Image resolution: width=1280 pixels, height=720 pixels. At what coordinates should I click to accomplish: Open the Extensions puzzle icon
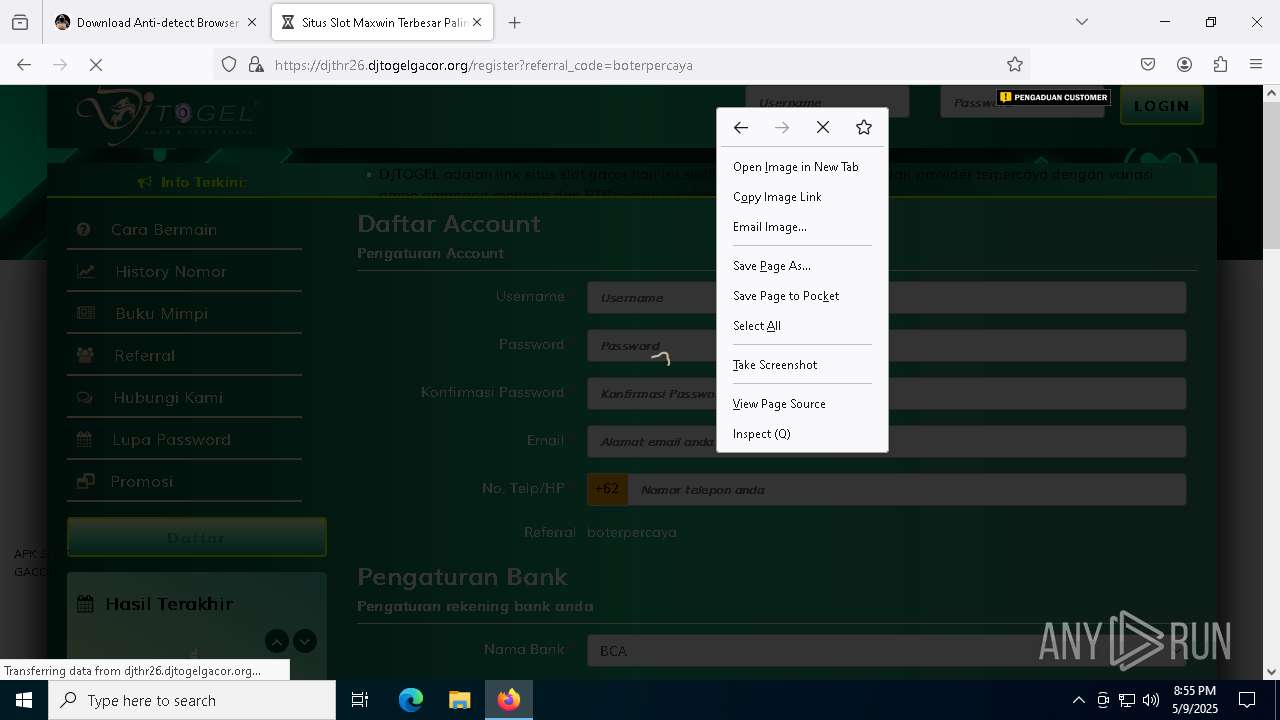click(1220, 65)
